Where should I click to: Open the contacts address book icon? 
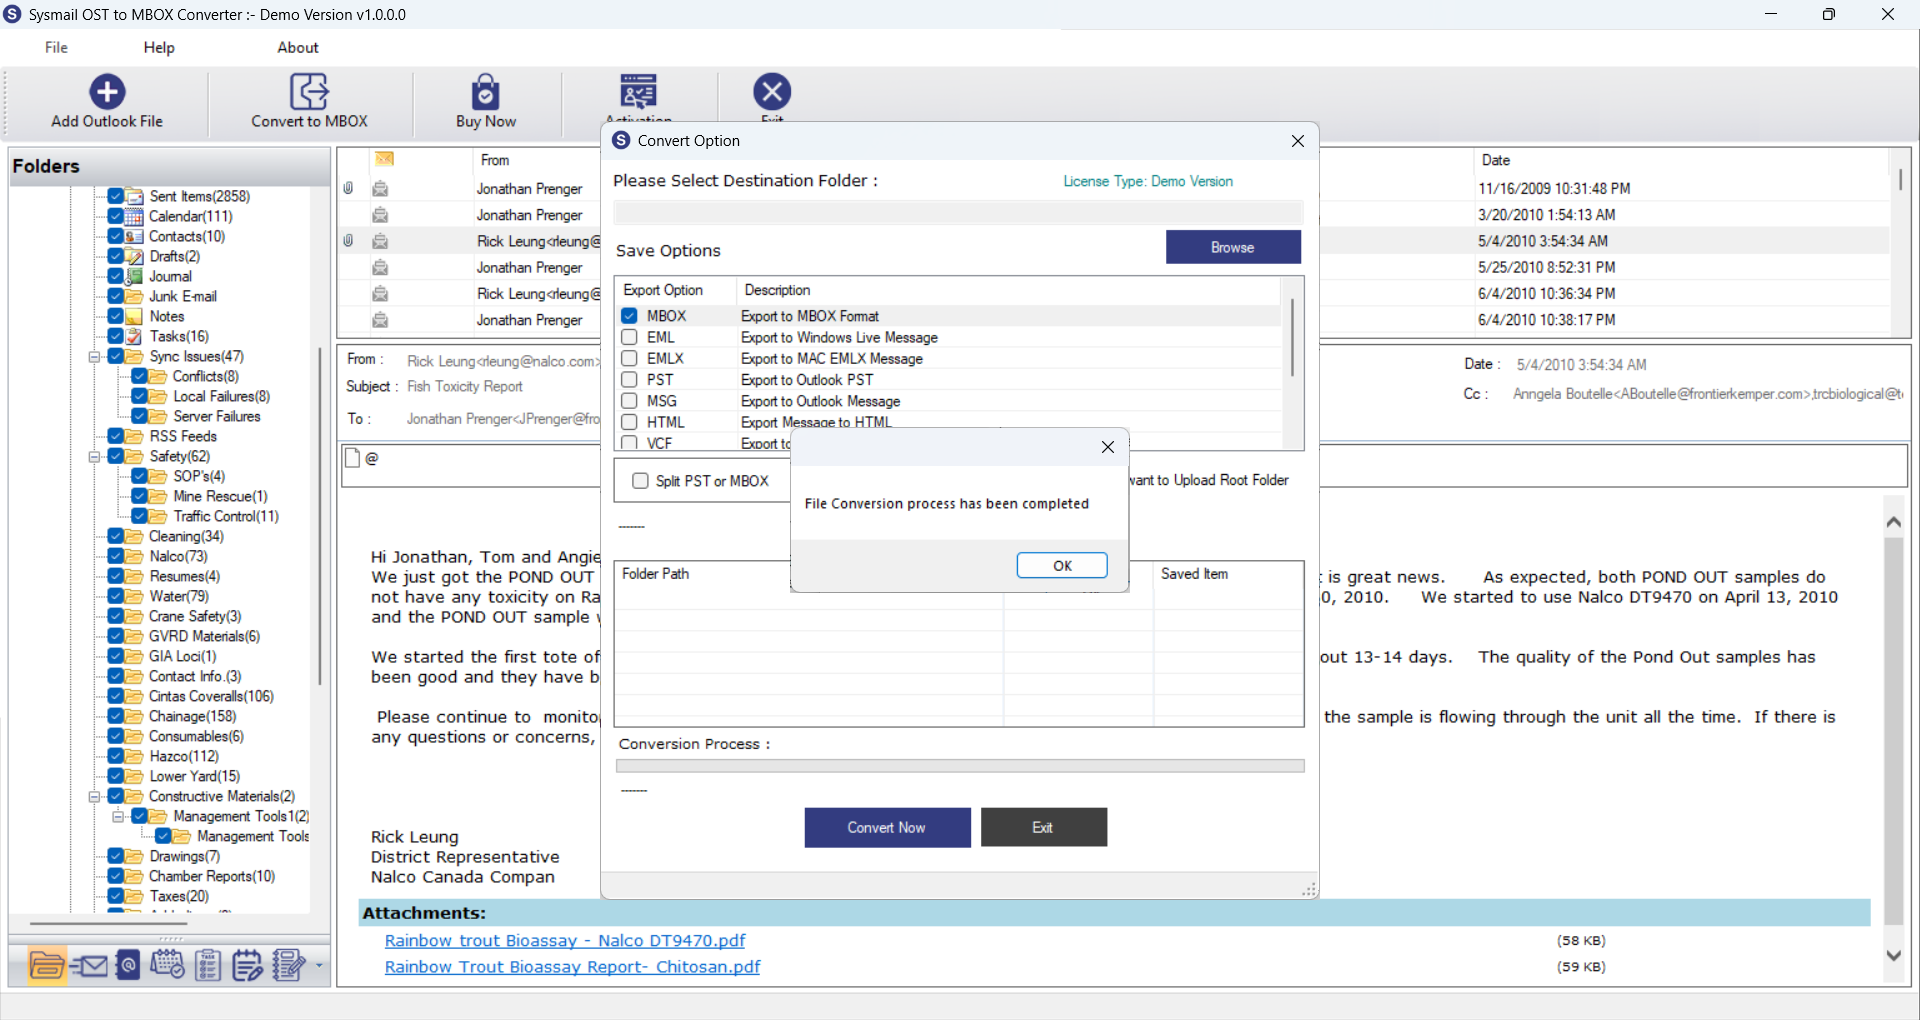(x=128, y=965)
